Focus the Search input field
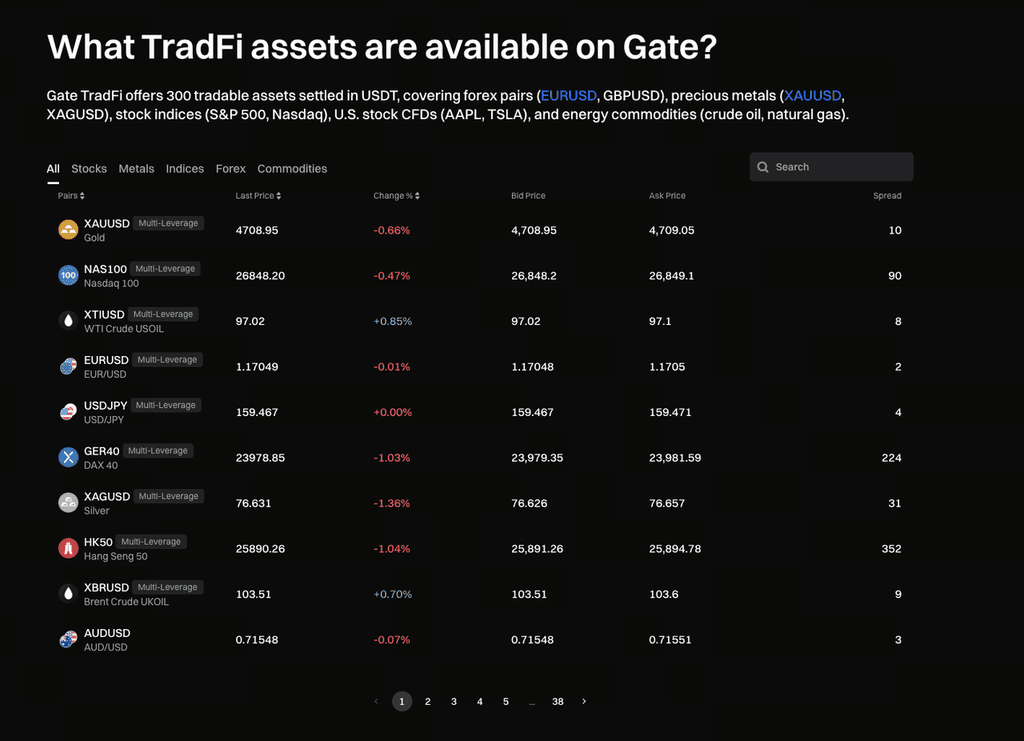Image resolution: width=1024 pixels, height=741 pixels. (x=831, y=167)
